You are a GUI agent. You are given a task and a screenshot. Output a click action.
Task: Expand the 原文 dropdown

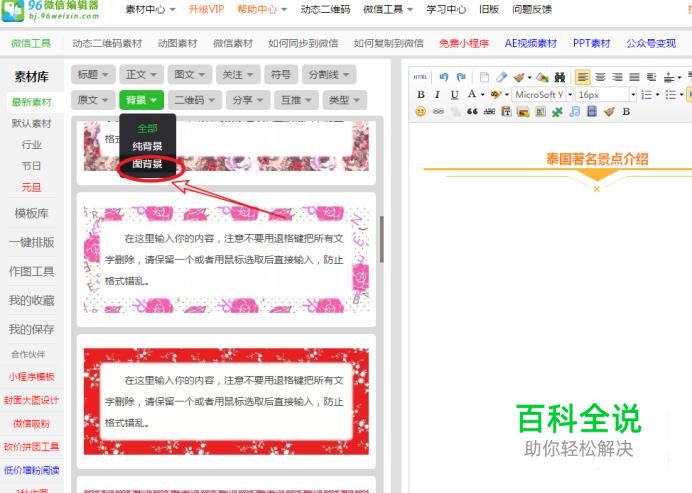coord(93,100)
